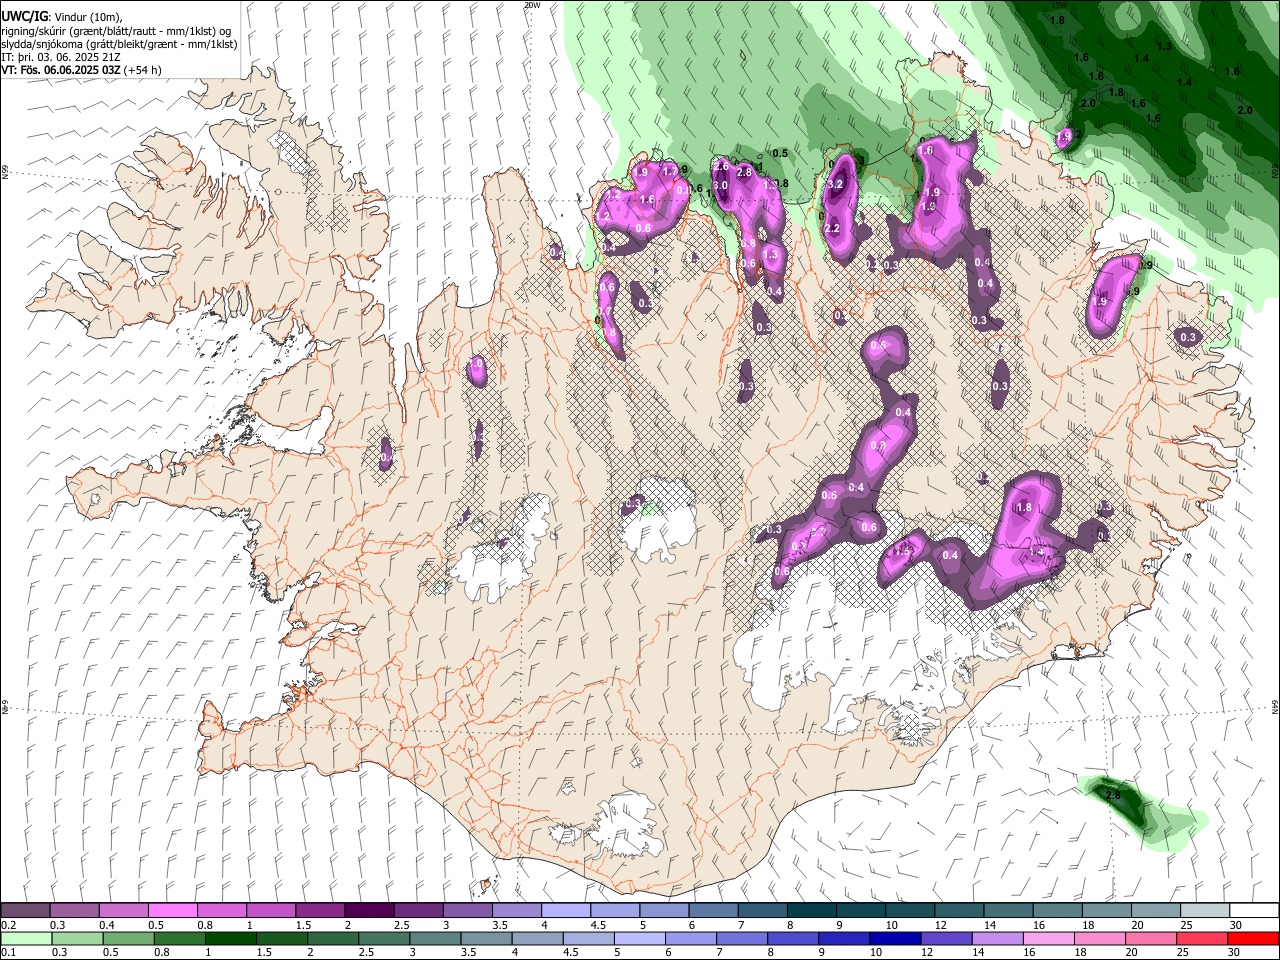This screenshot has height=960, width=1280.
Task: Click the "IT: þri. 03. 06. 2025 21Z" line
Action: click(62, 57)
